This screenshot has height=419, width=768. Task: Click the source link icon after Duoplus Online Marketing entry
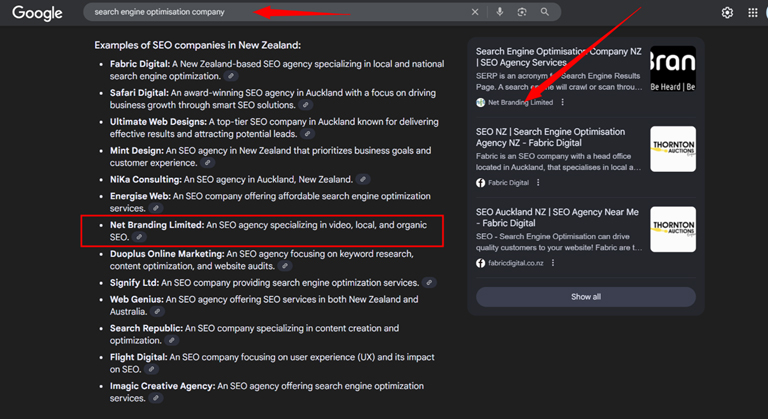285,266
